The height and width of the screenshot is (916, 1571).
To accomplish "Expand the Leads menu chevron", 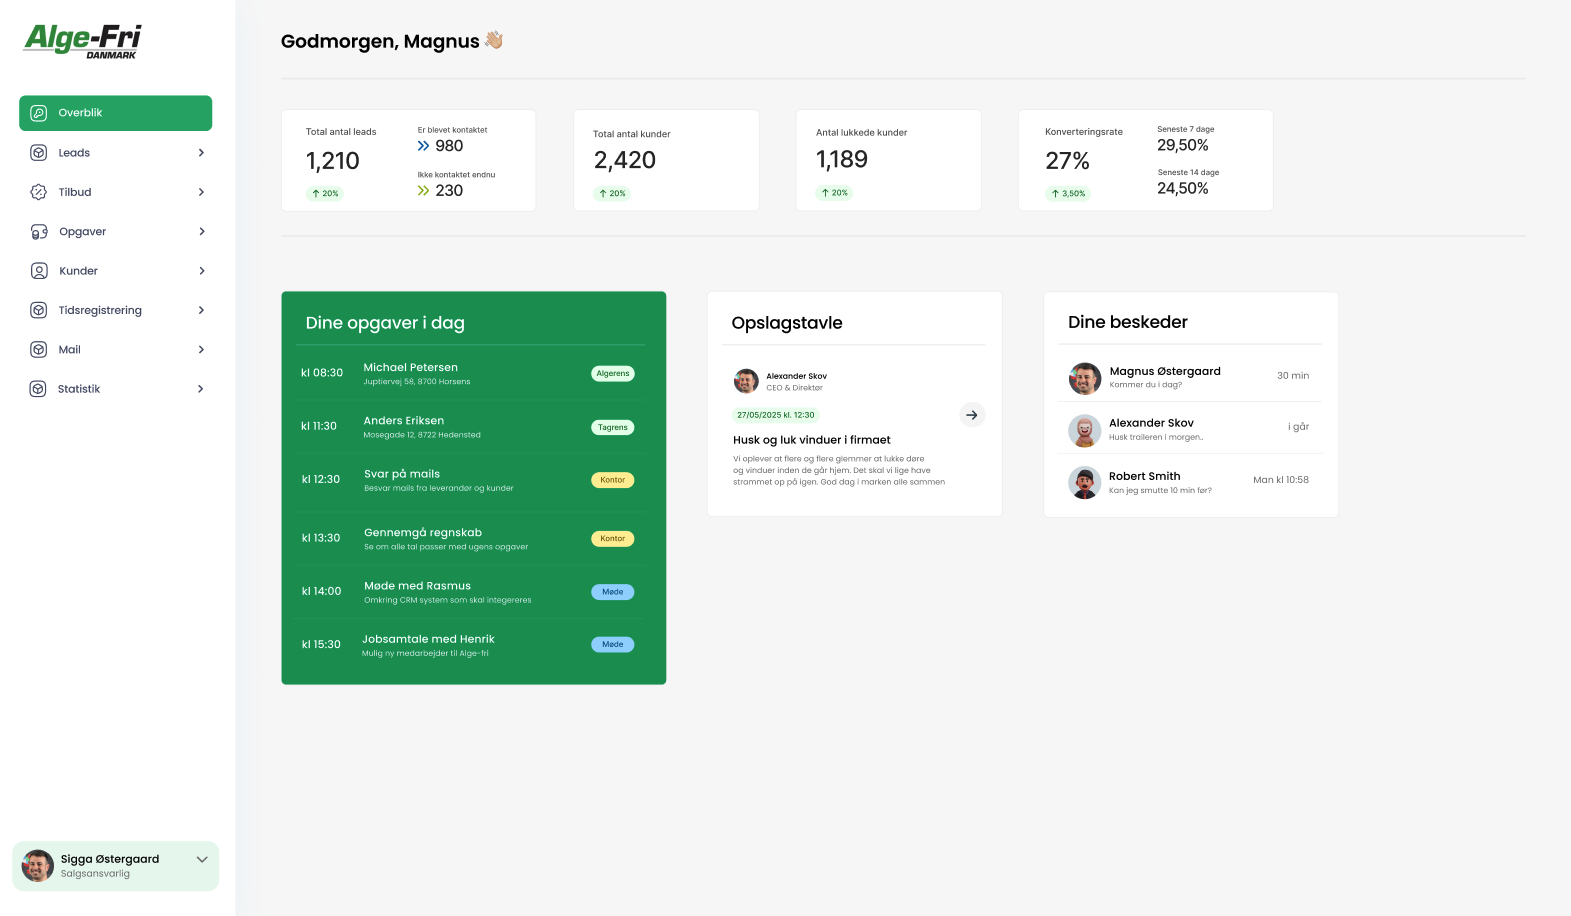I will tap(201, 153).
